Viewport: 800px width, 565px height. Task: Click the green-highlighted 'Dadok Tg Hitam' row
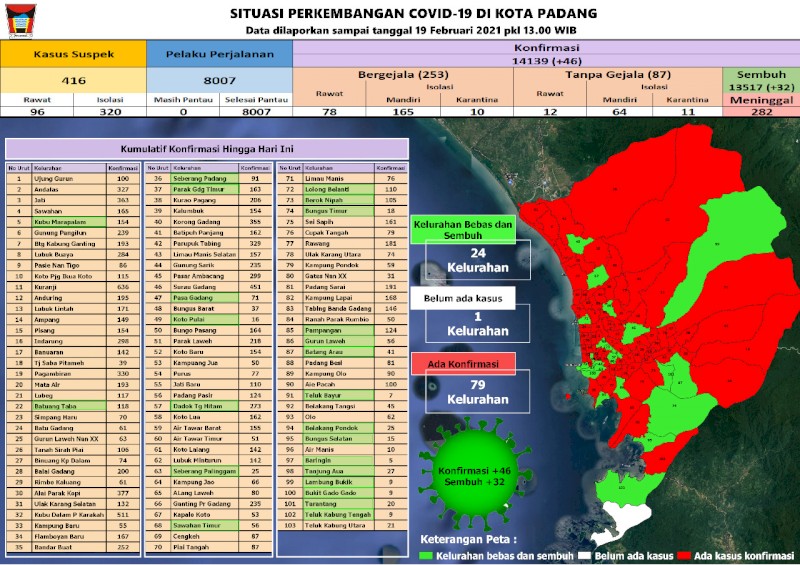tap(209, 406)
